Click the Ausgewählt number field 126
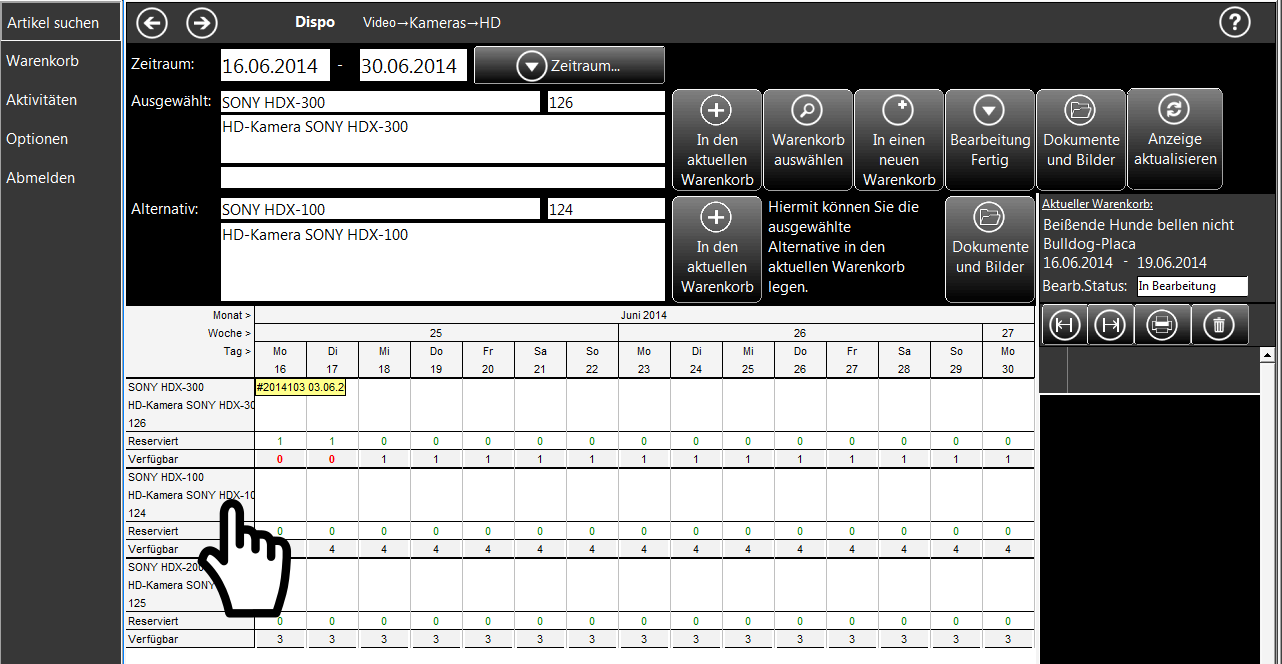This screenshot has height=664, width=1282. pos(606,102)
